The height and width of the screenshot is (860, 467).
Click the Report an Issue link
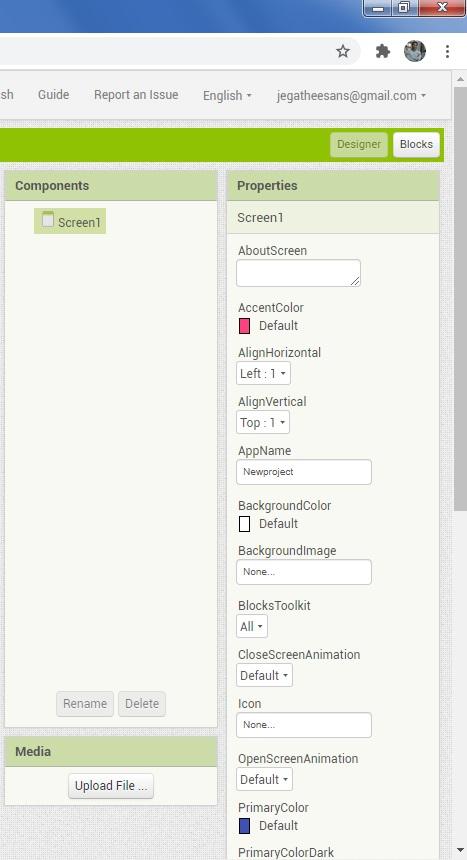click(136, 95)
